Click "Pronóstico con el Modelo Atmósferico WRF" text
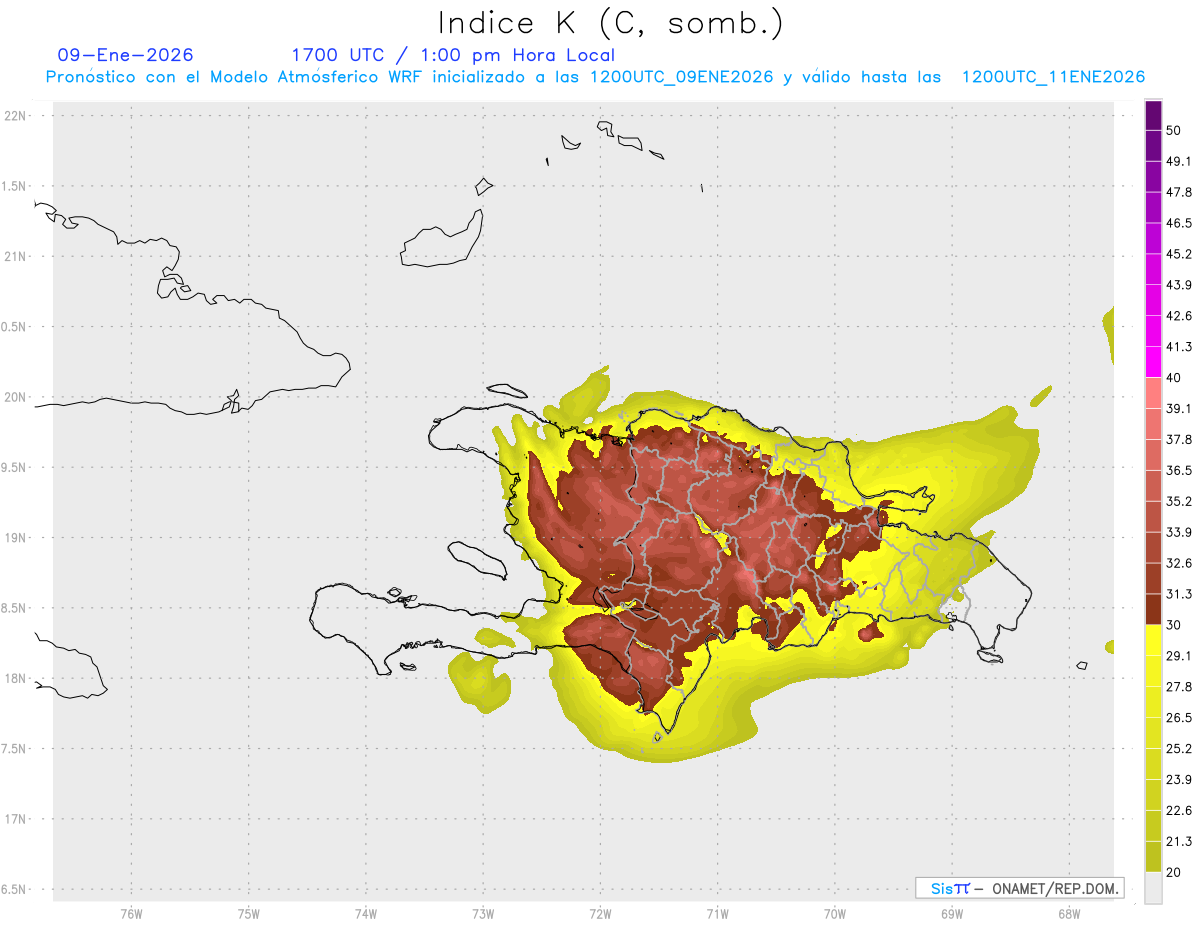Image resolution: width=1200 pixels, height=927 pixels. tap(237, 77)
